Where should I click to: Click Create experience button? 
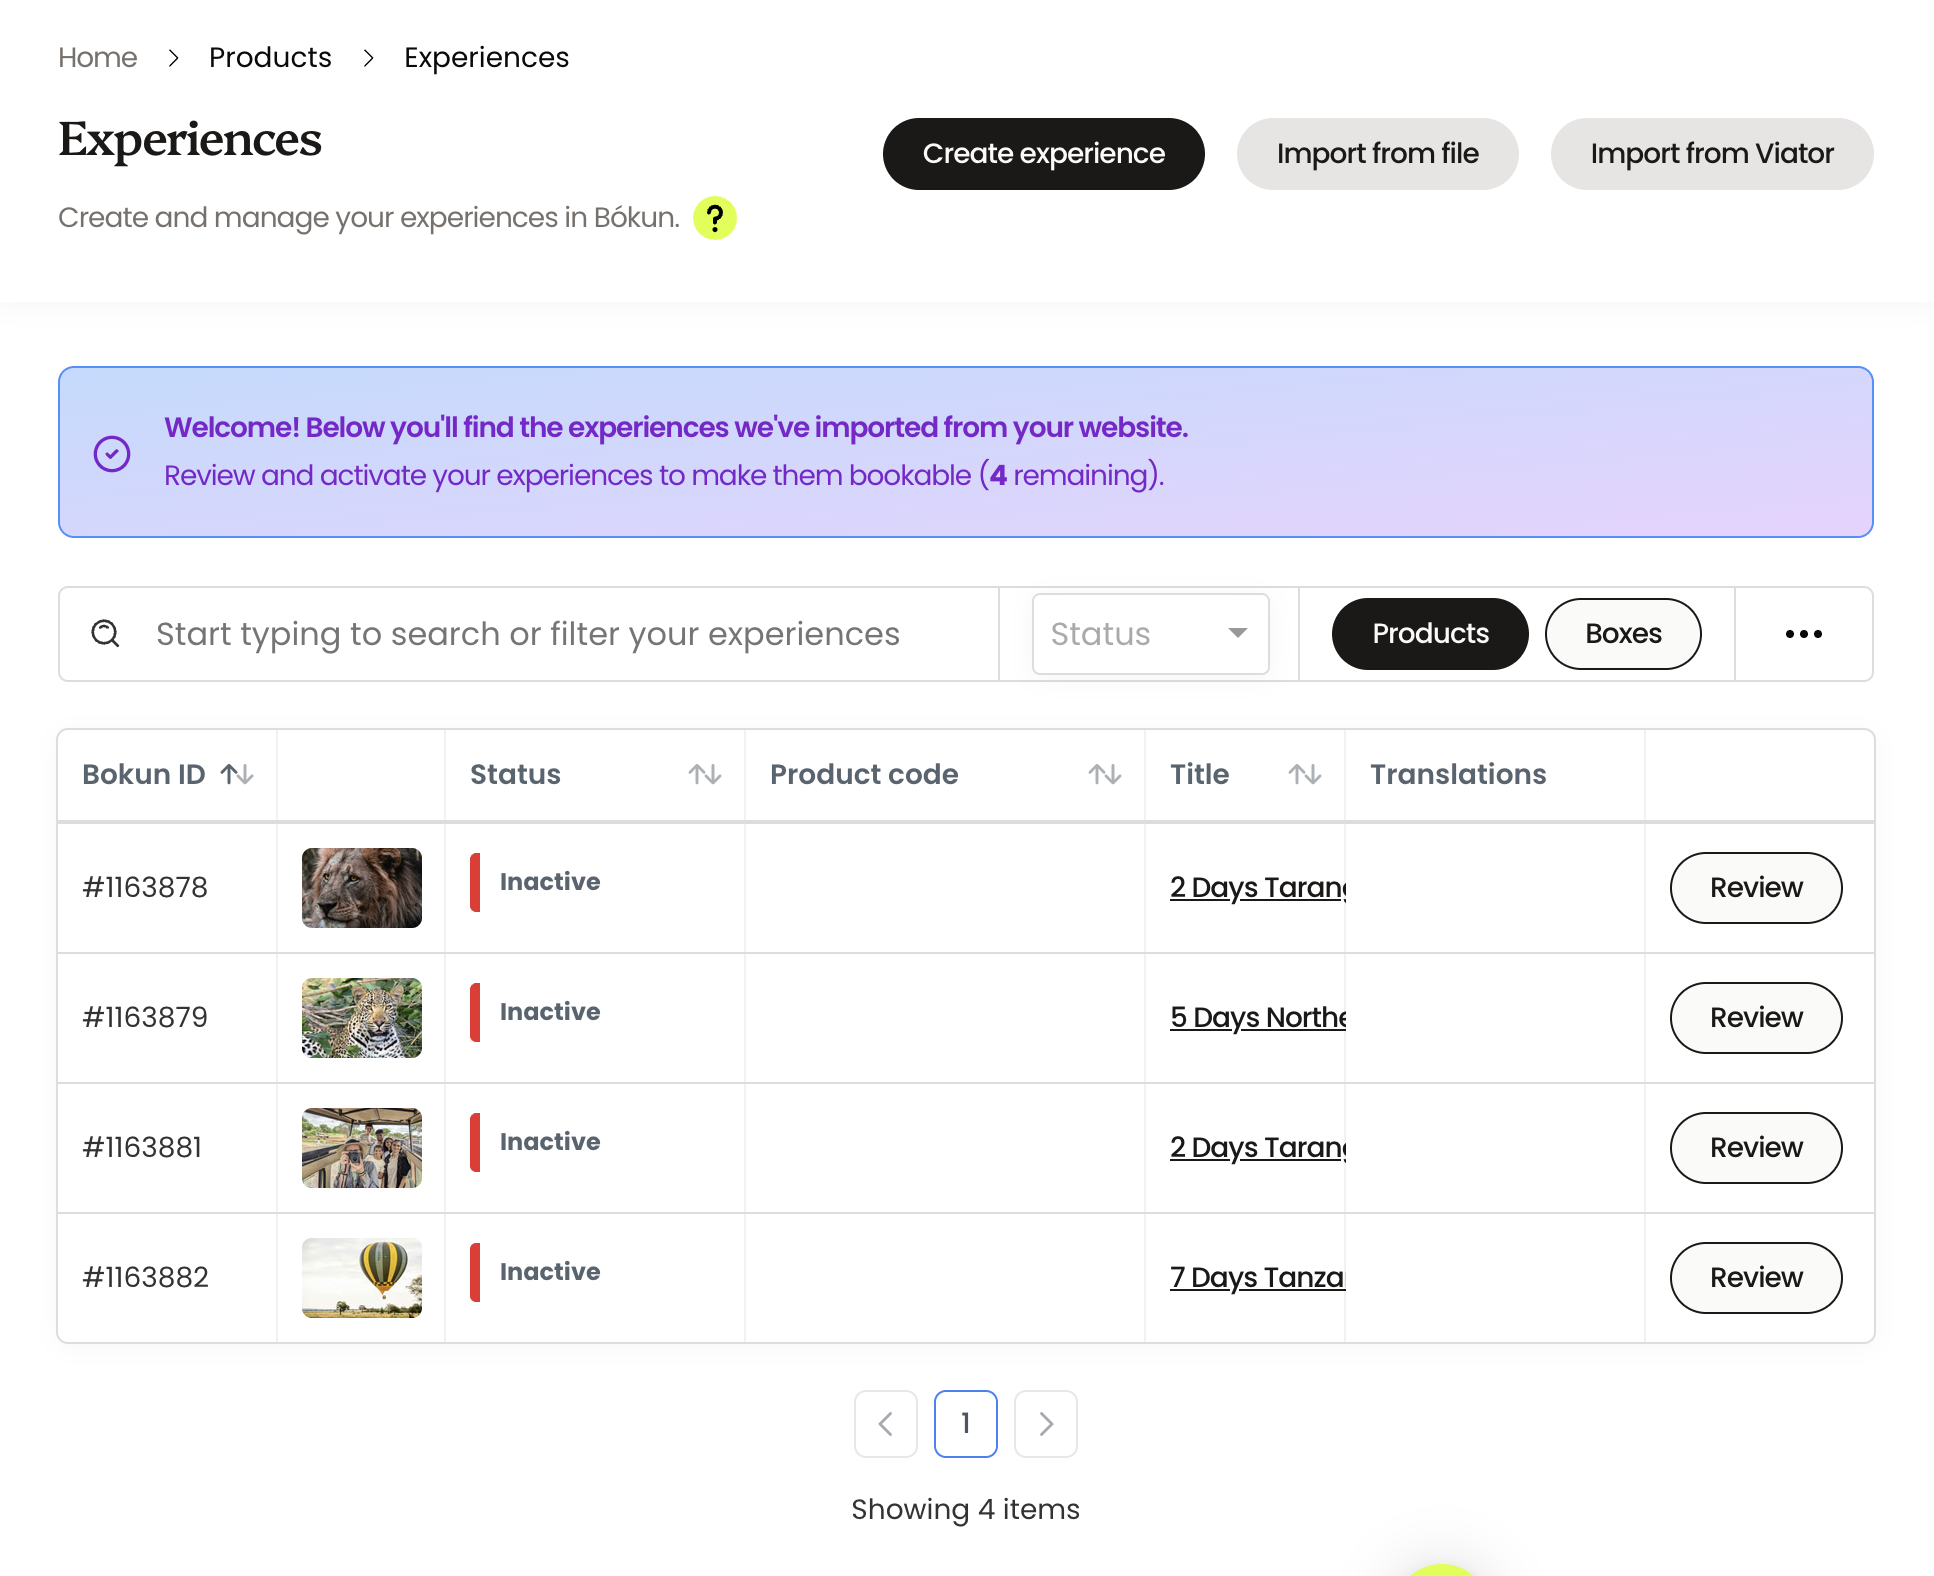pos(1043,154)
